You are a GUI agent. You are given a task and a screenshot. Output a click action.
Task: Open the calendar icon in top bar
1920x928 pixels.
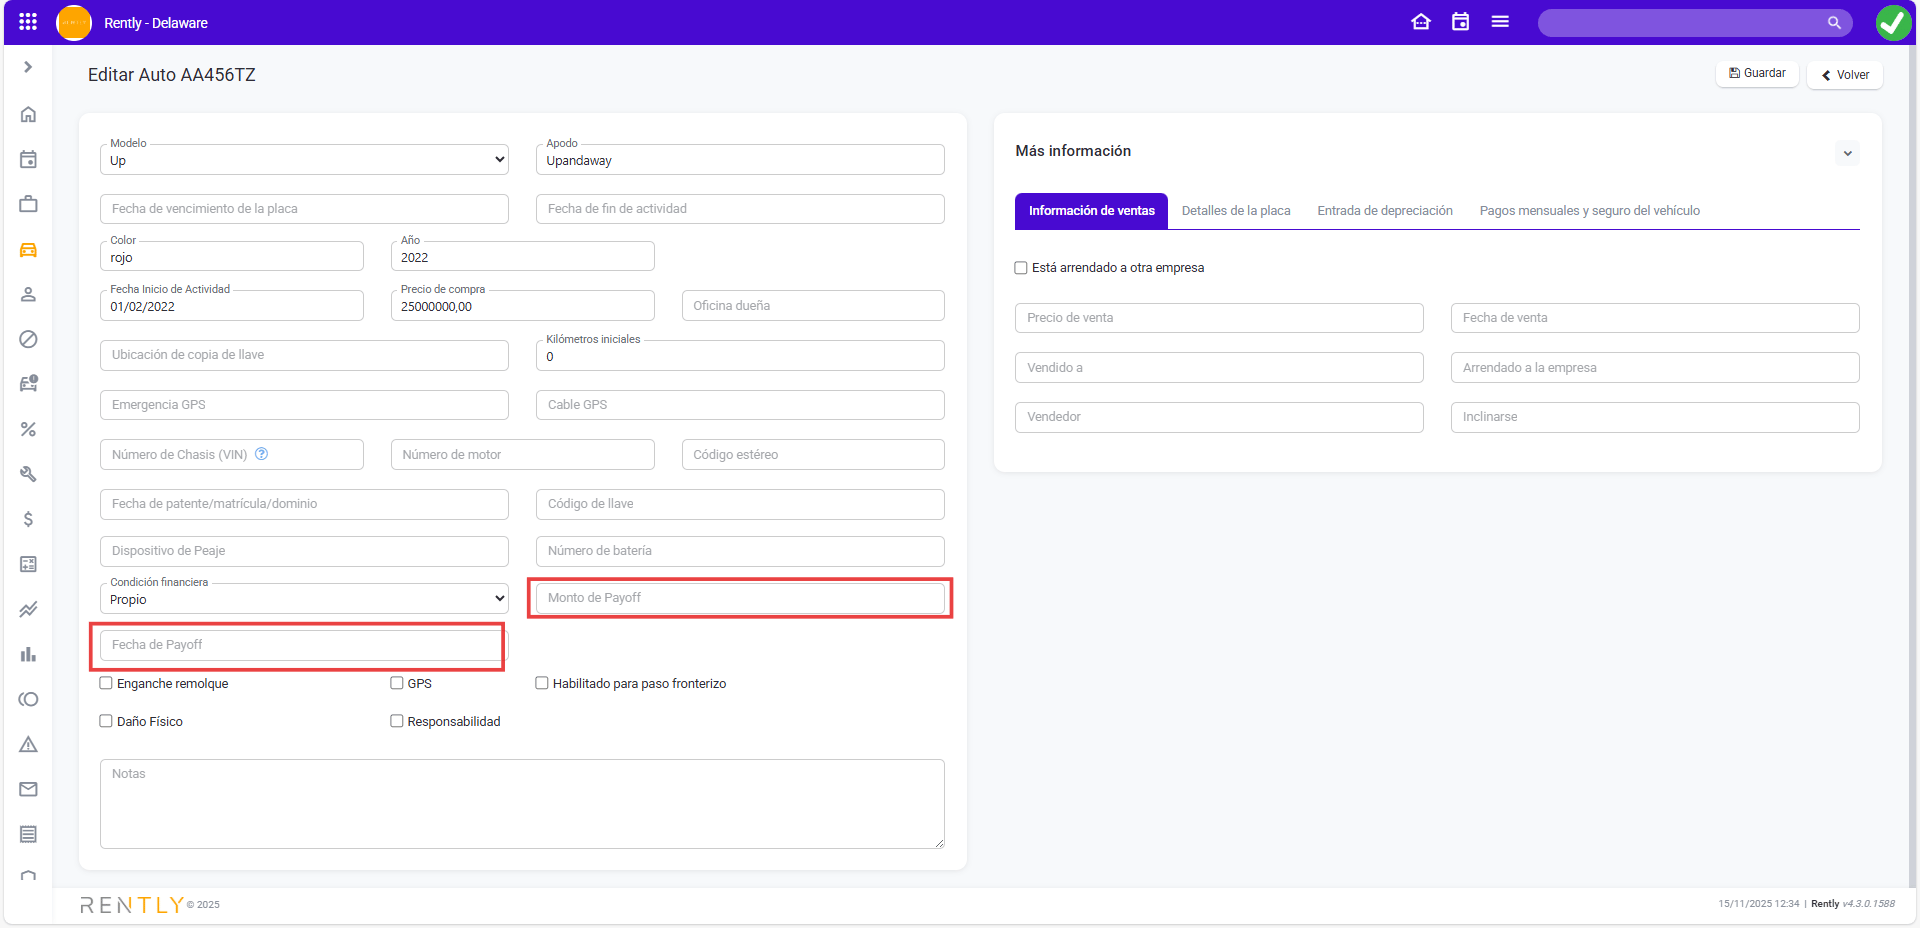(x=1460, y=22)
